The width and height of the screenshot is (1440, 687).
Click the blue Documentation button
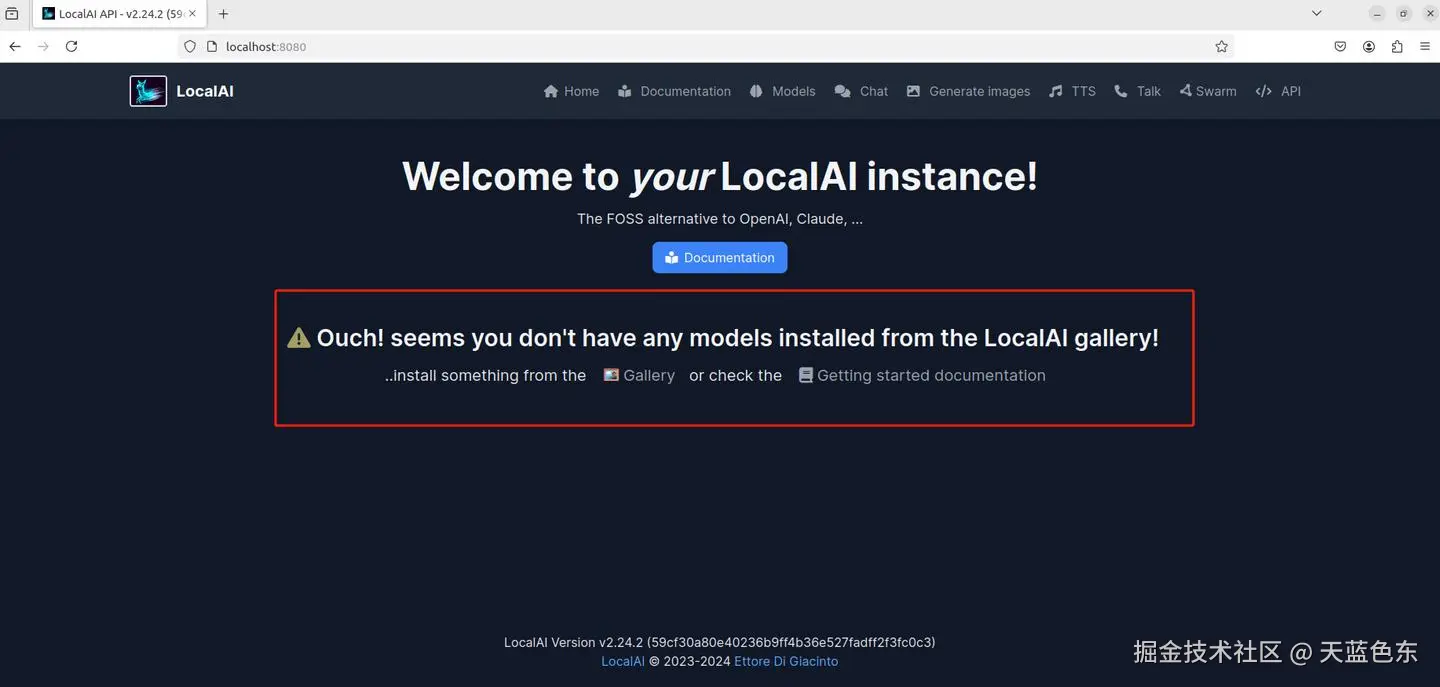720,257
